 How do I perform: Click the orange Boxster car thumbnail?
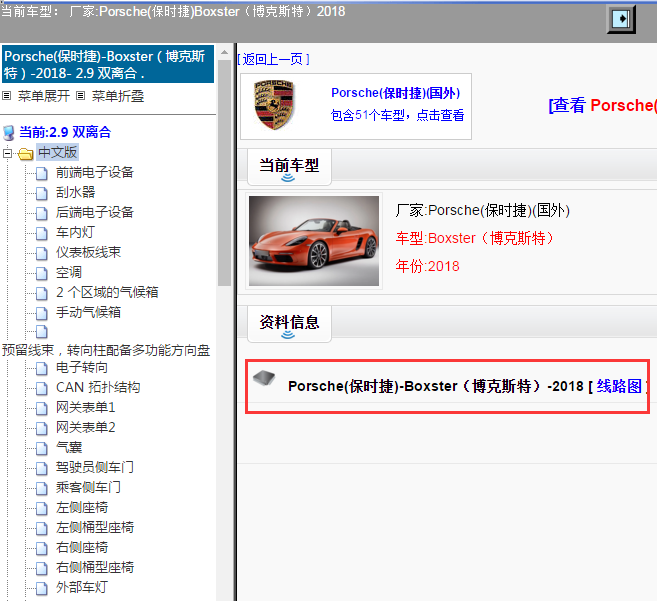[314, 241]
